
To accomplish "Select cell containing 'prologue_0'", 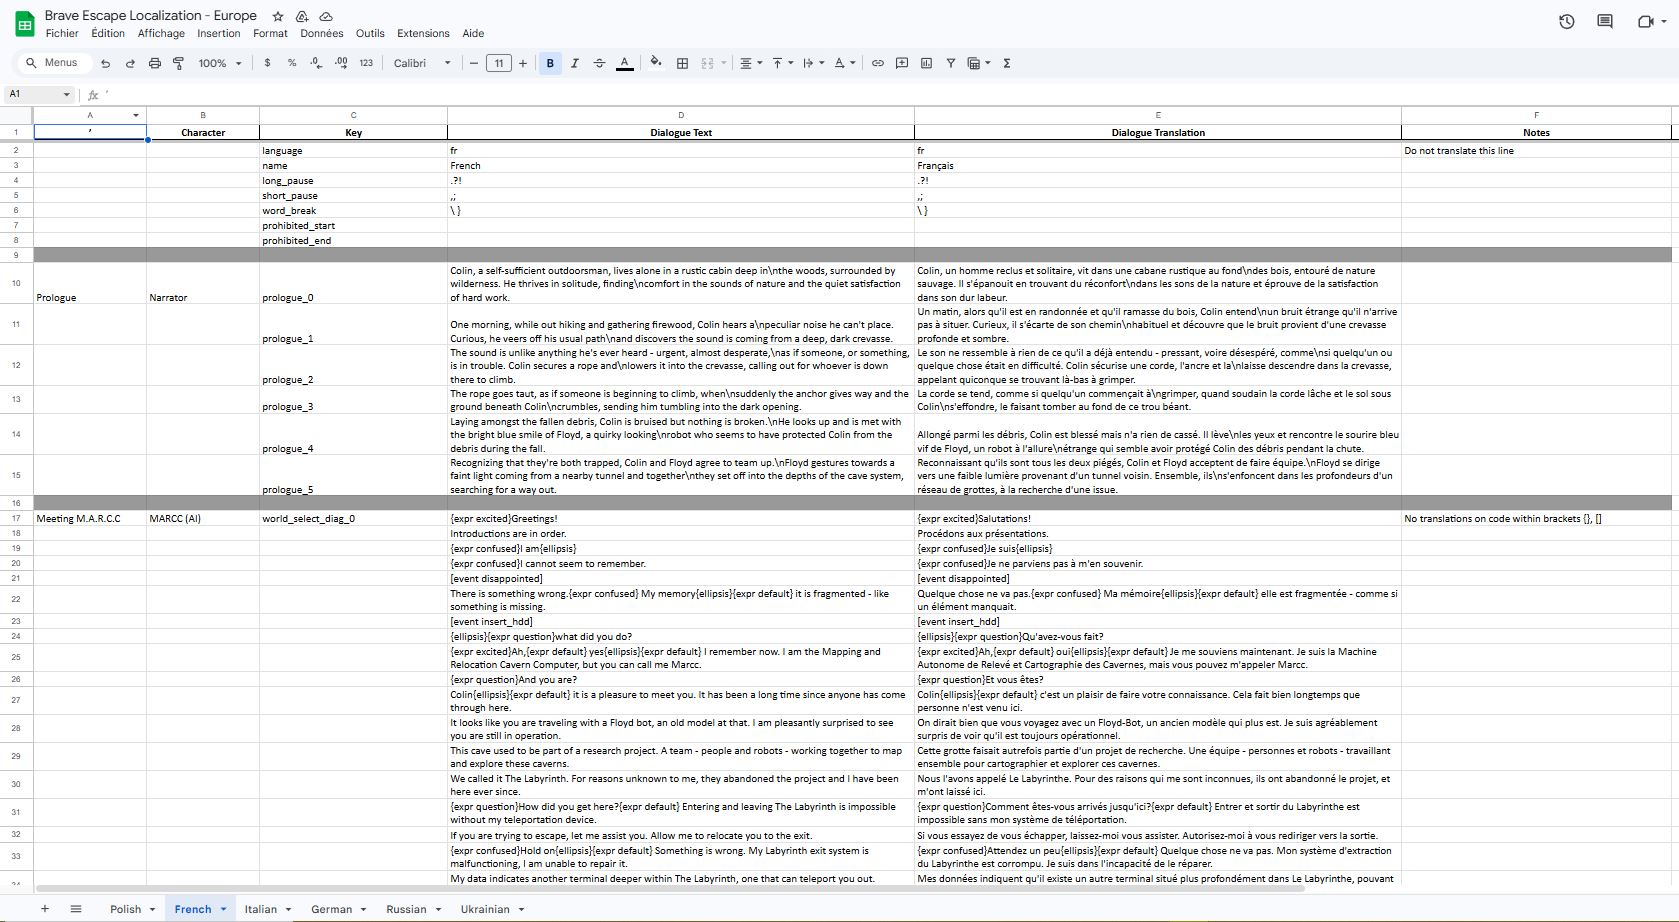I will click(353, 284).
